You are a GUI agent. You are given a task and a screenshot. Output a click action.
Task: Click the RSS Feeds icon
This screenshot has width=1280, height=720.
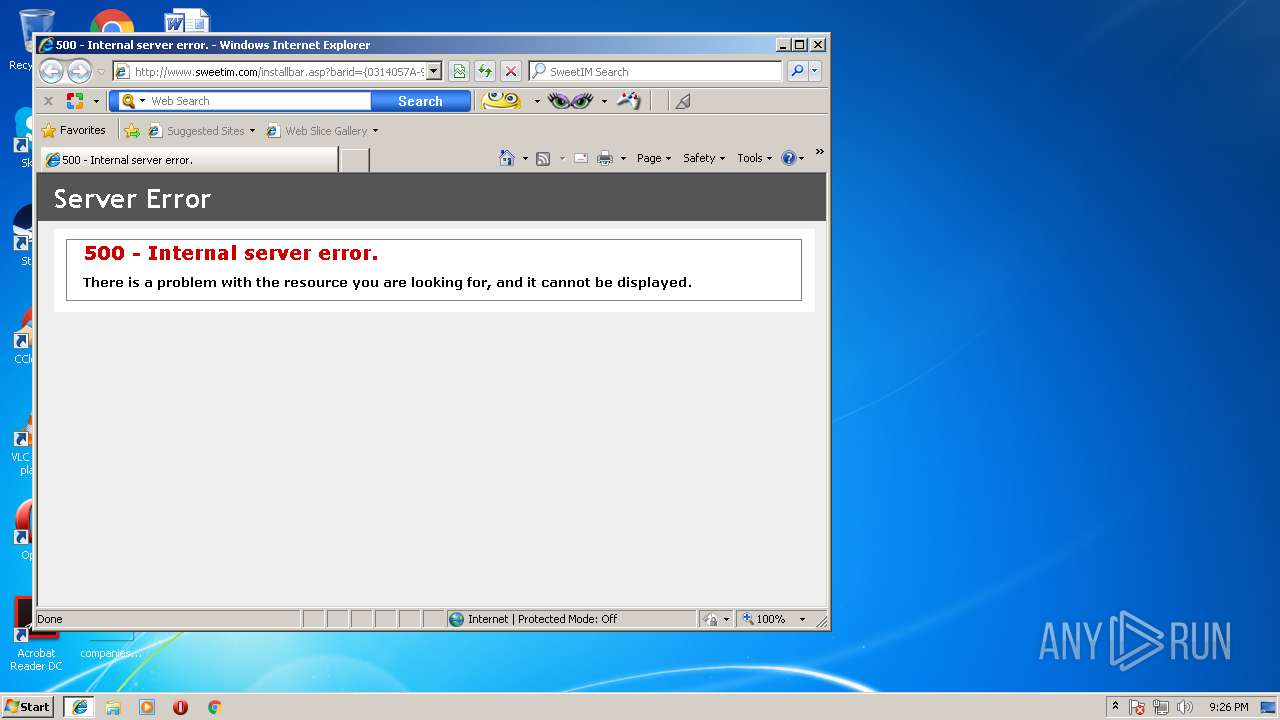coord(543,158)
